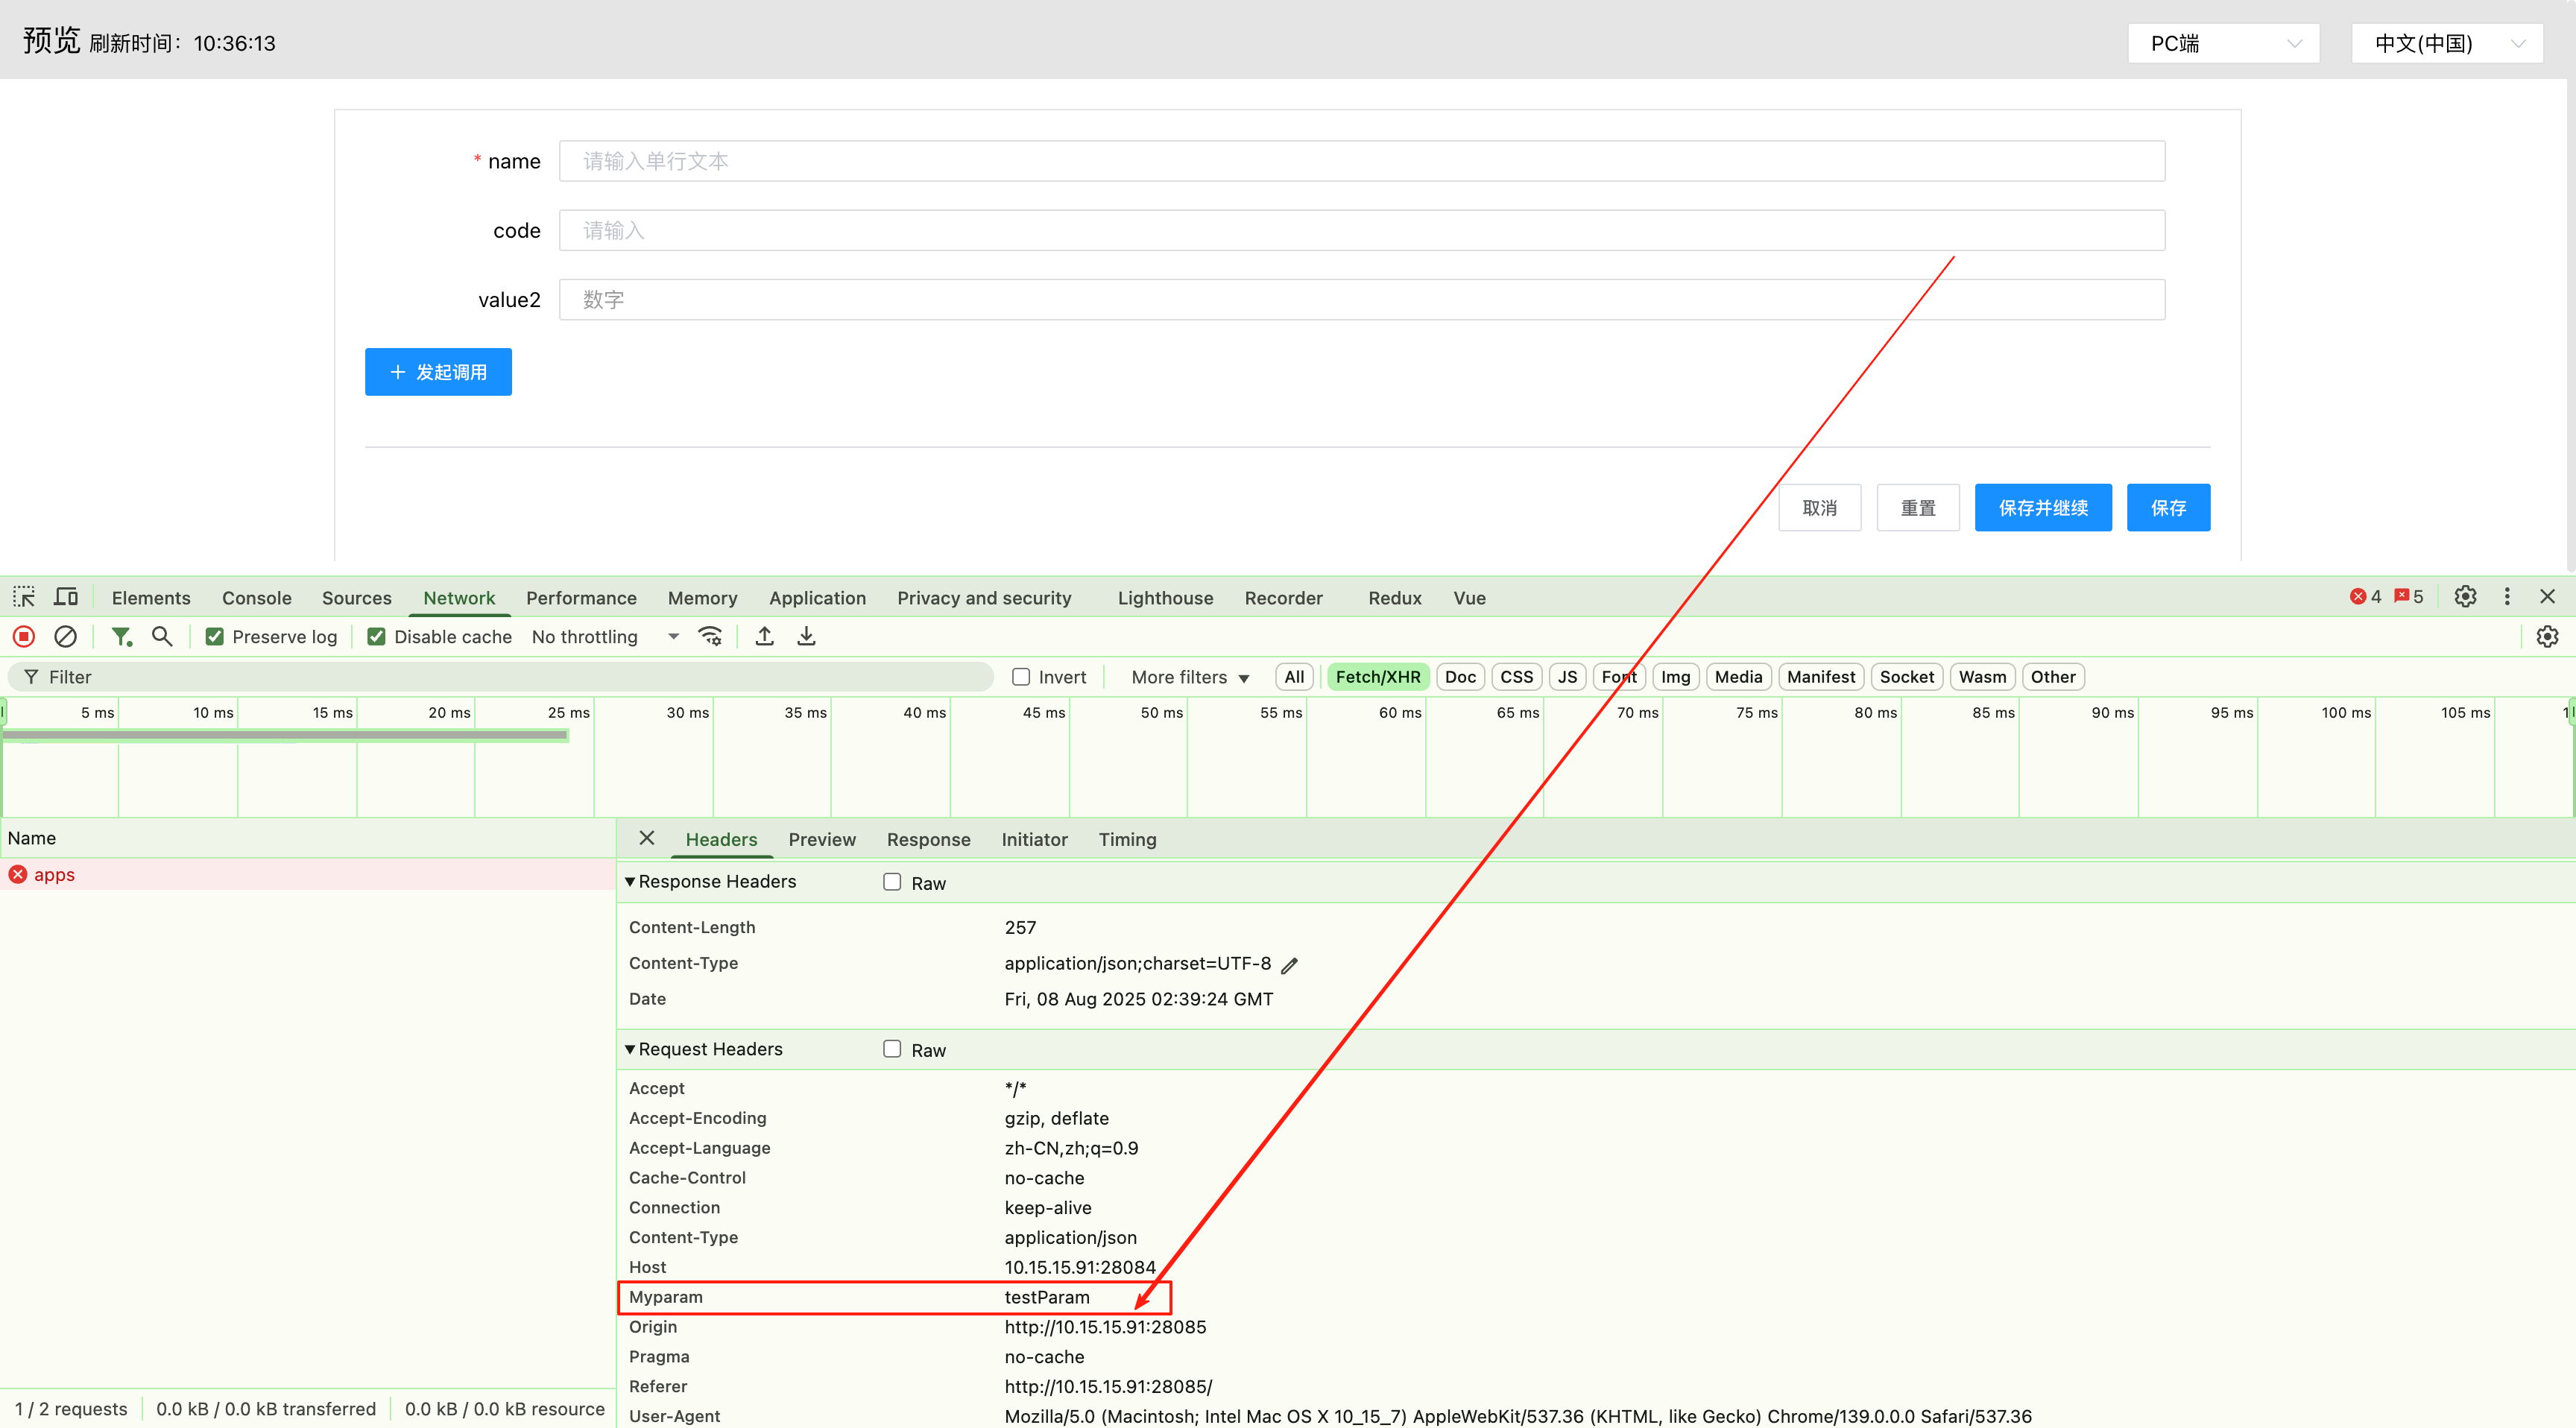Viewport: 2576px width, 1428px height.
Task: Click the name text input field
Action: [1361, 161]
